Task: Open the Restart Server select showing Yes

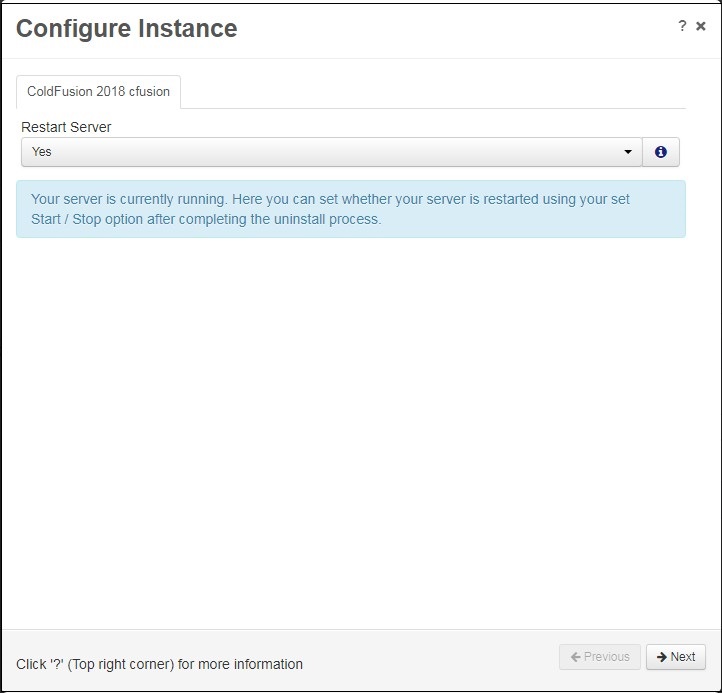Action: click(x=332, y=151)
